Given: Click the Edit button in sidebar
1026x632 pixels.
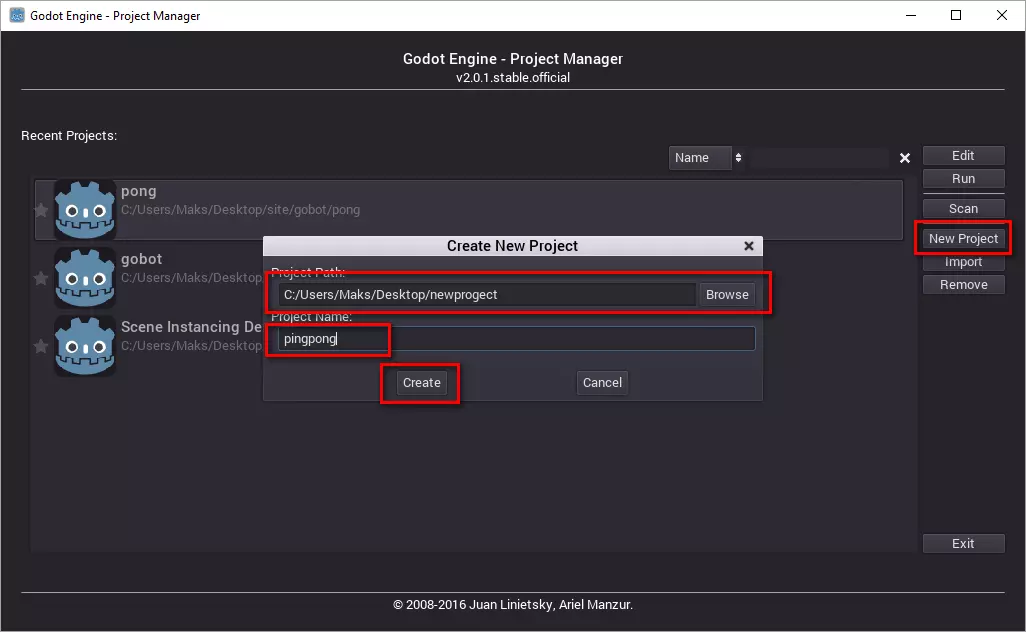Looking at the screenshot, I should [963, 156].
